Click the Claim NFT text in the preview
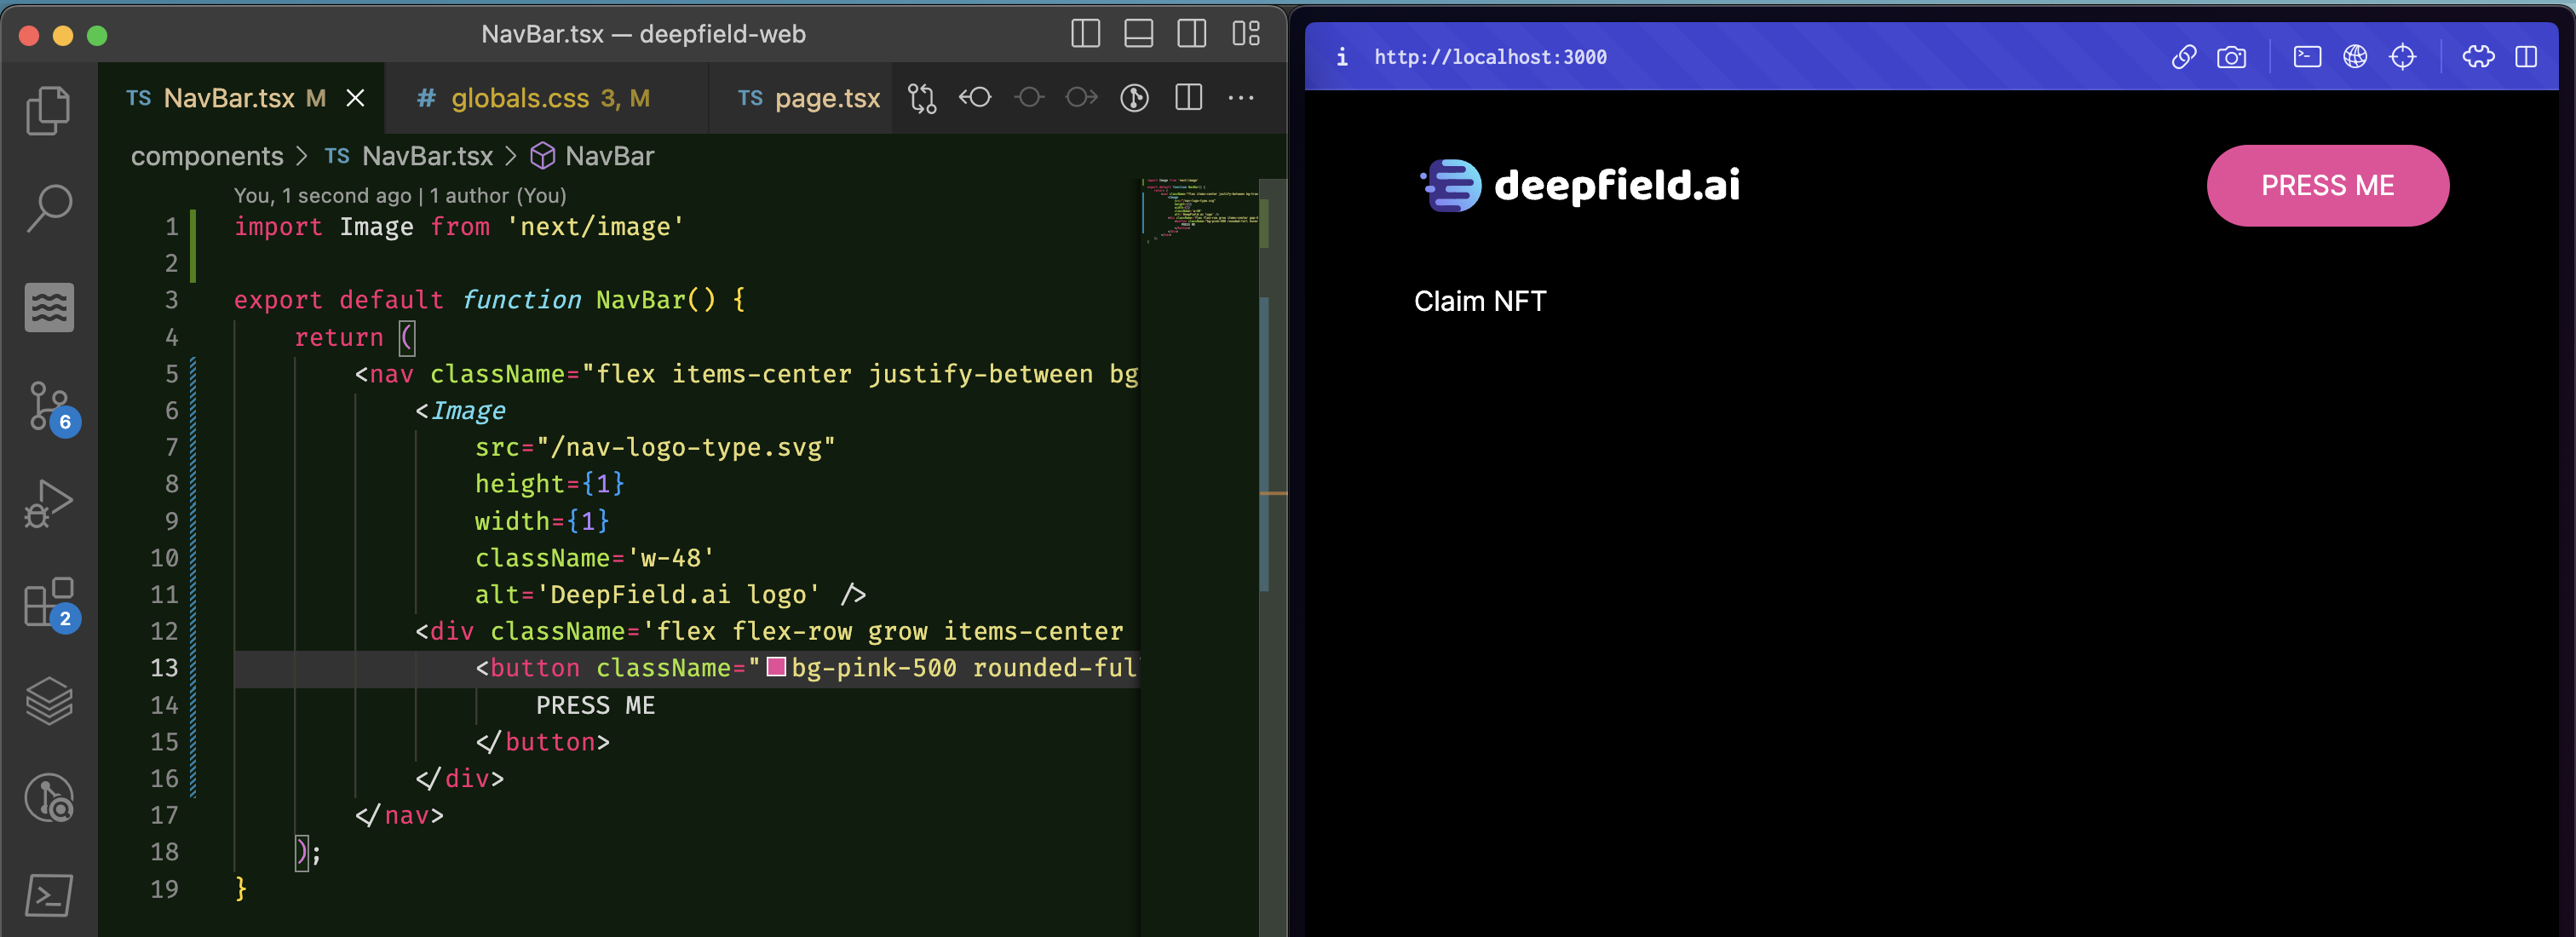The image size is (2576, 937). [1480, 301]
